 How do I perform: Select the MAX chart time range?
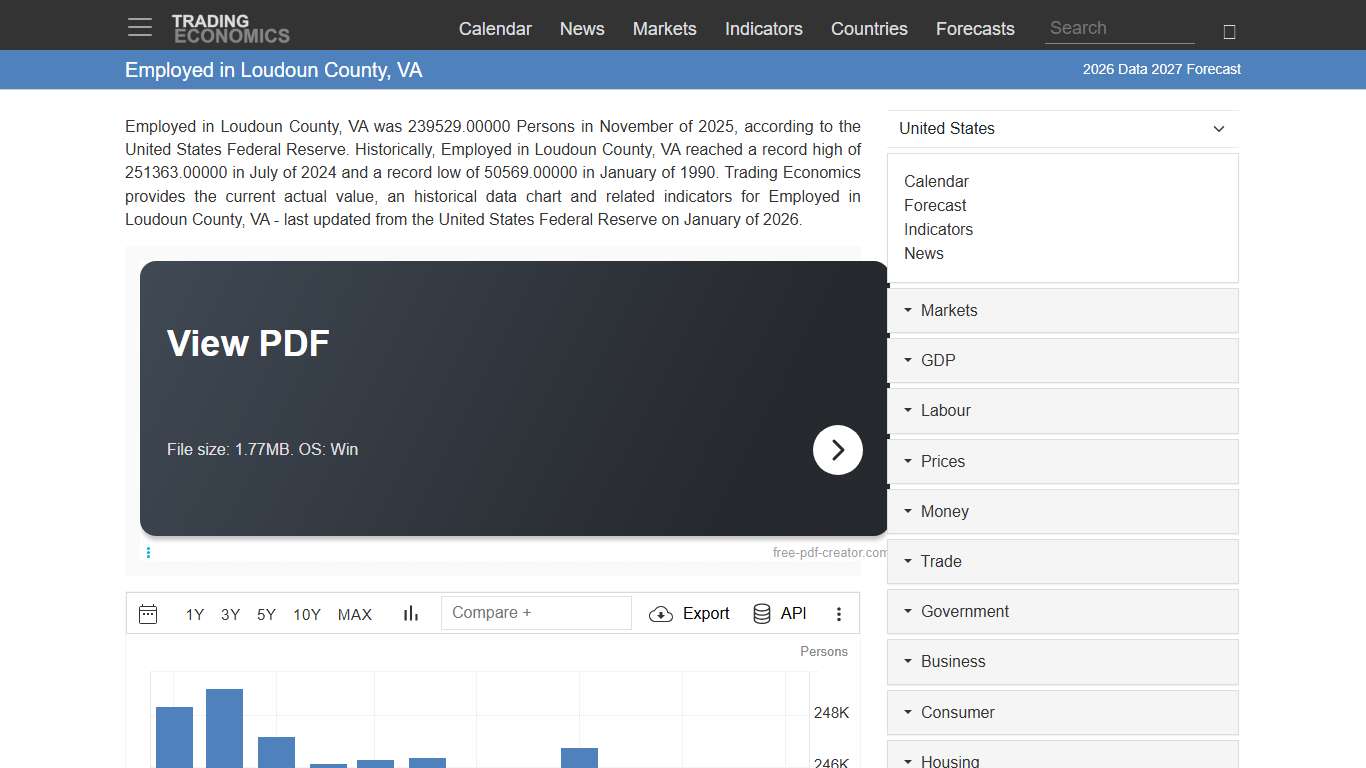[x=355, y=615]
